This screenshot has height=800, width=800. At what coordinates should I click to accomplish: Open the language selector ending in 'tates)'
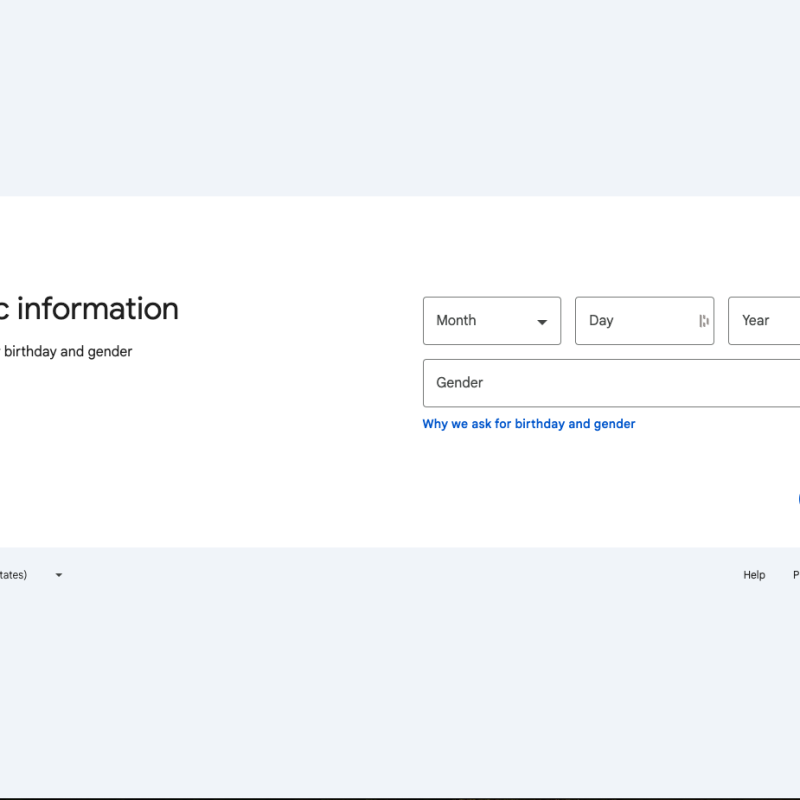pos(14,575)
